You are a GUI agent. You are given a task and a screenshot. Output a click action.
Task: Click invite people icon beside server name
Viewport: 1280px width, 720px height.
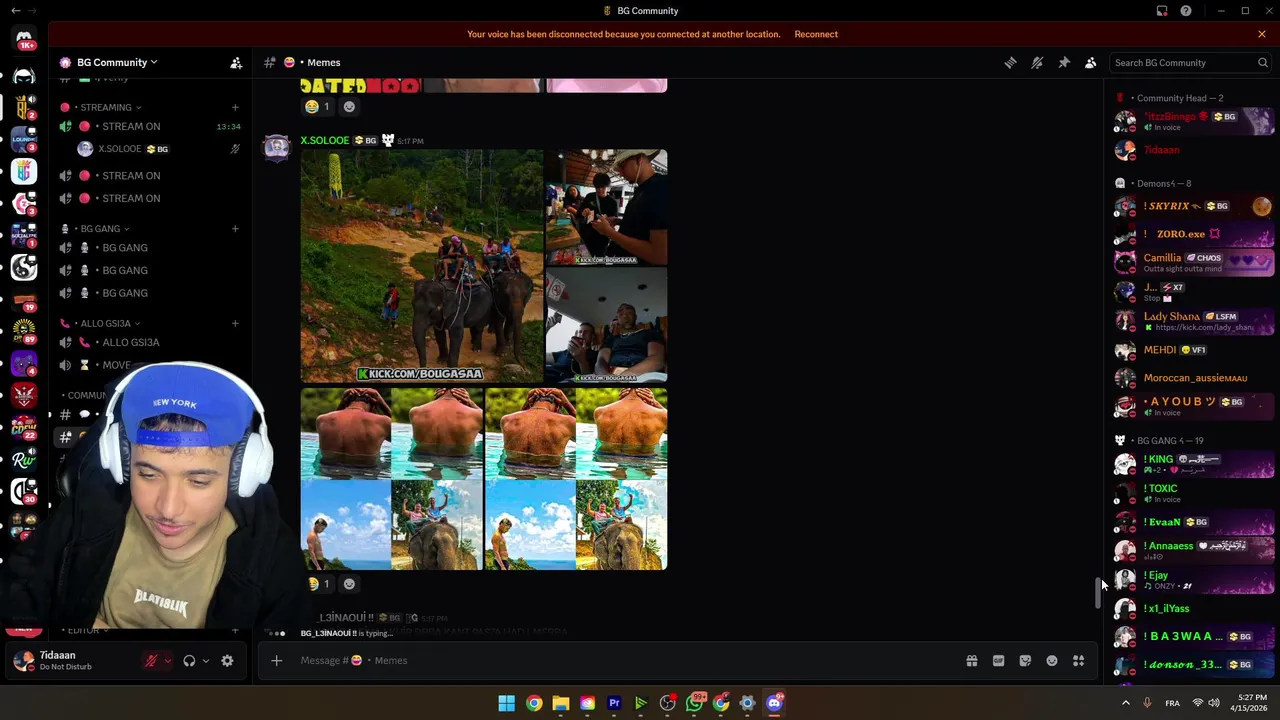coord(236,62)
